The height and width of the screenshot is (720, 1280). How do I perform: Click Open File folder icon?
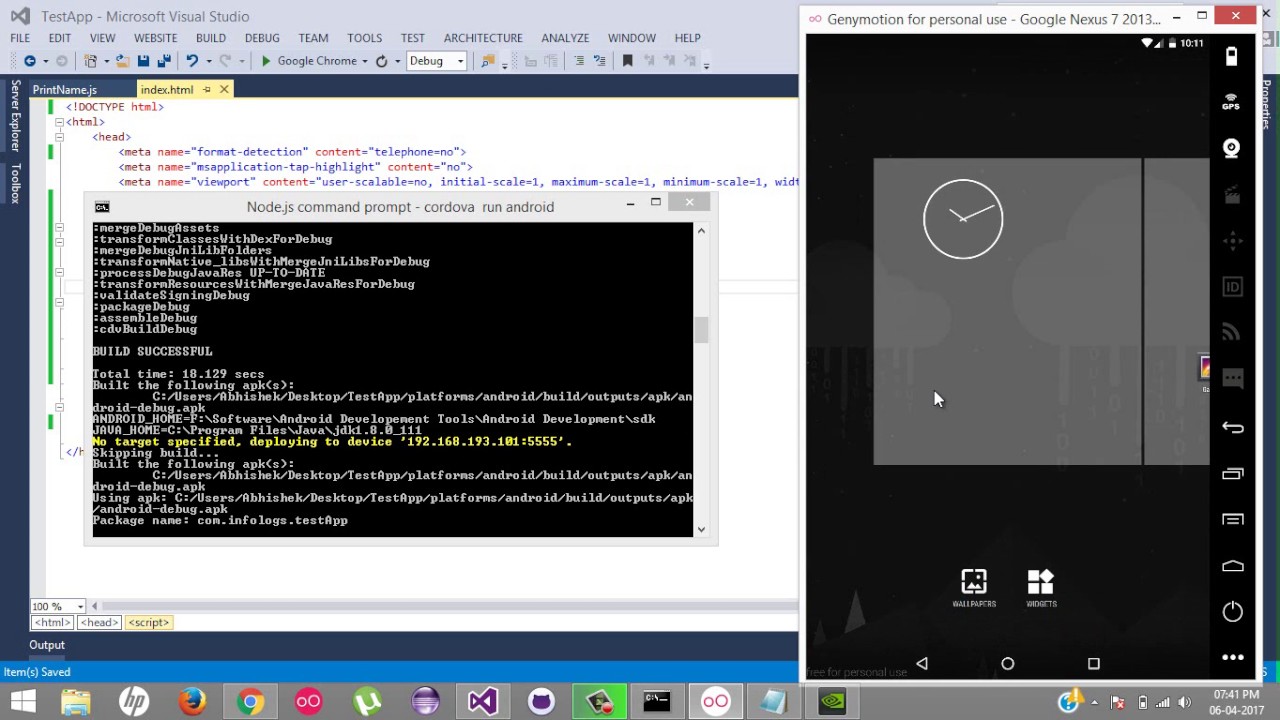pyautogui.click(x=122, y=61)
